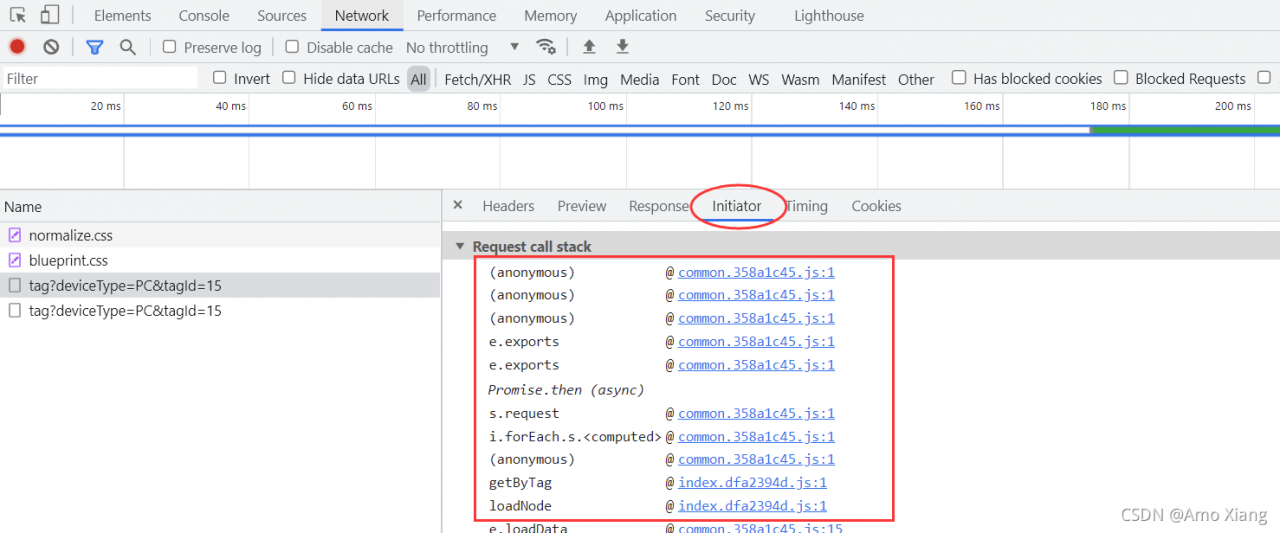Open the No throttling dropdown

click(463, 47)
